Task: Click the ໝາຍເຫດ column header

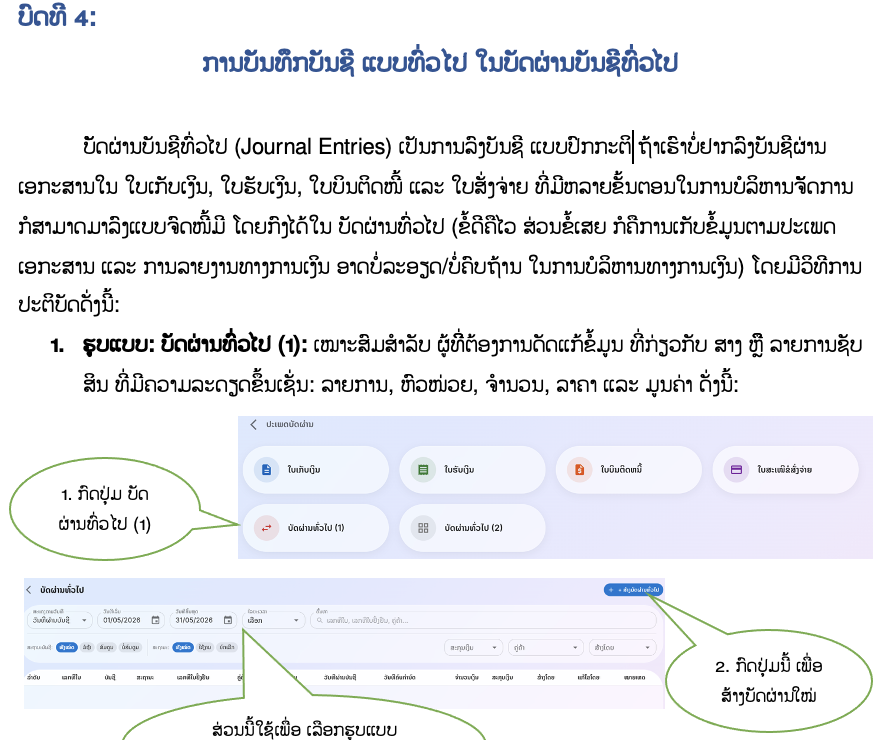Action: pyautogui.click(x=634, y=677)
